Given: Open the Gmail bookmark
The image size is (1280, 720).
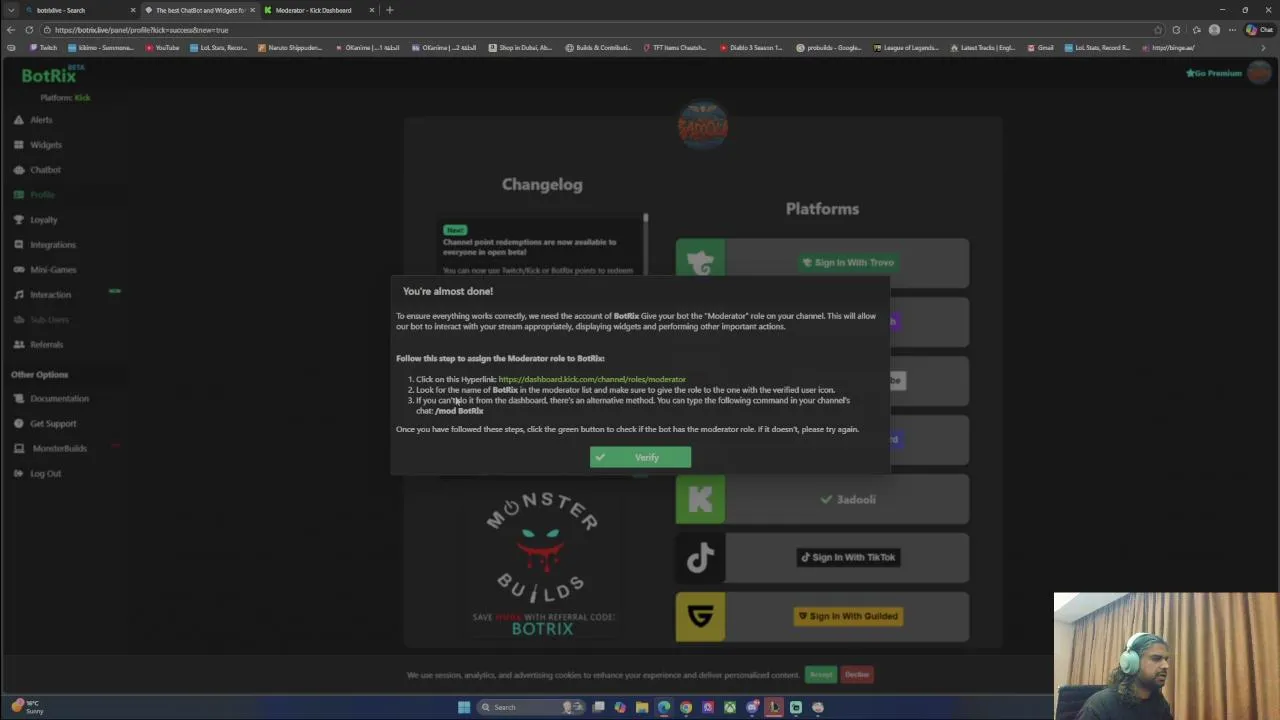Looking at the screenshot, I should pos(1040,48).
